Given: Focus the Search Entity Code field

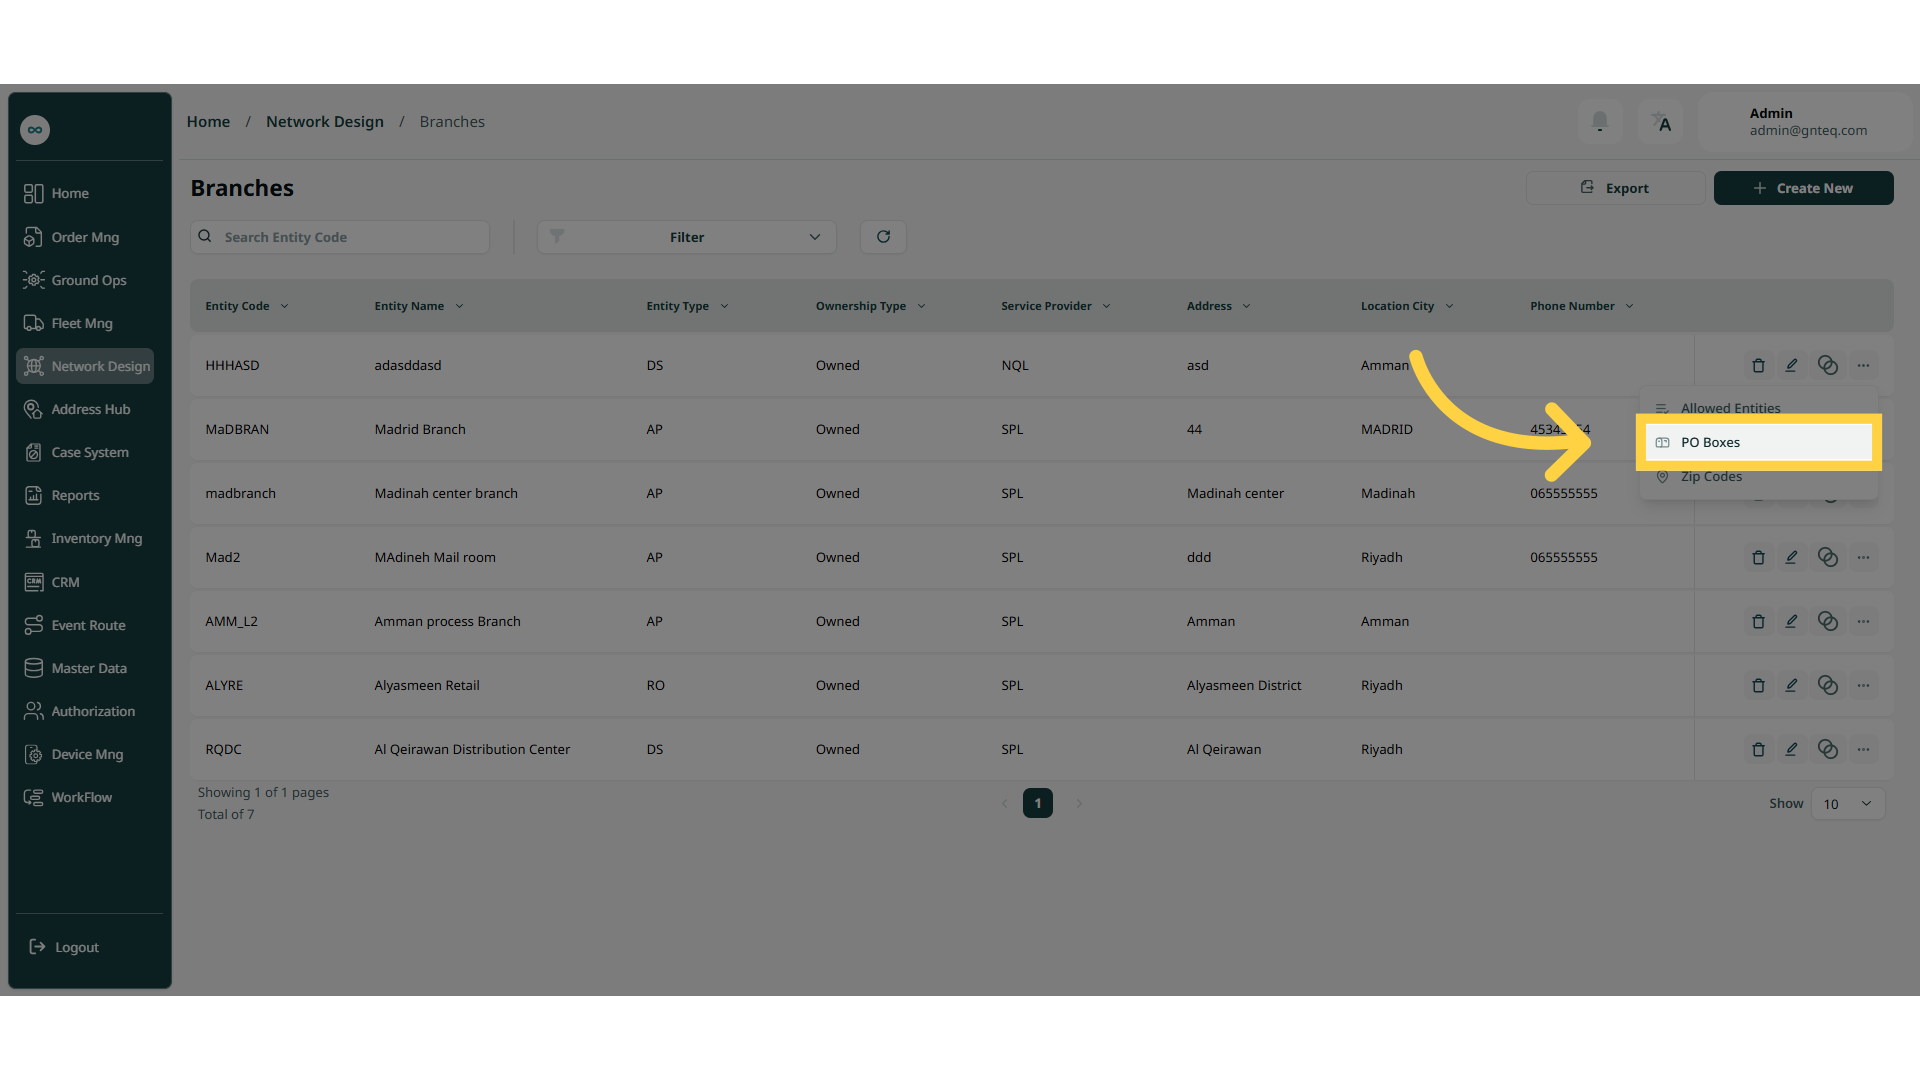Looking at the screenshot, I should (340, 237).
